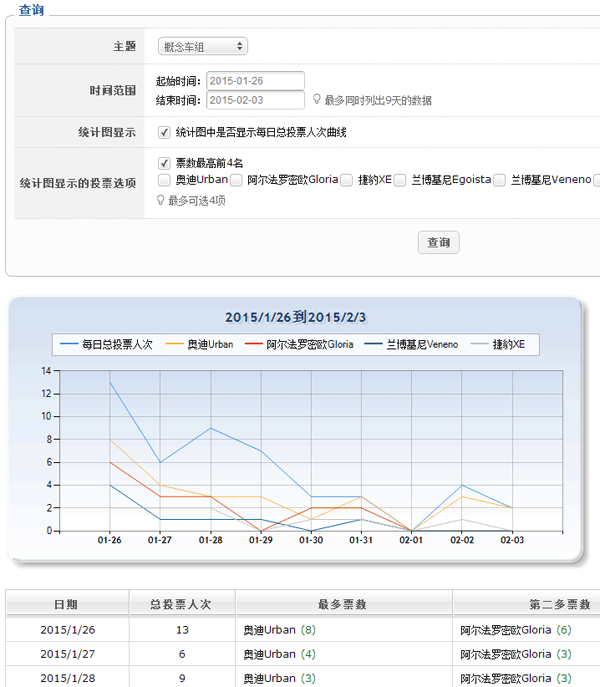600x687 pixels.
Task: Click the 第二多票数 column header
Action: pos(560,604)
